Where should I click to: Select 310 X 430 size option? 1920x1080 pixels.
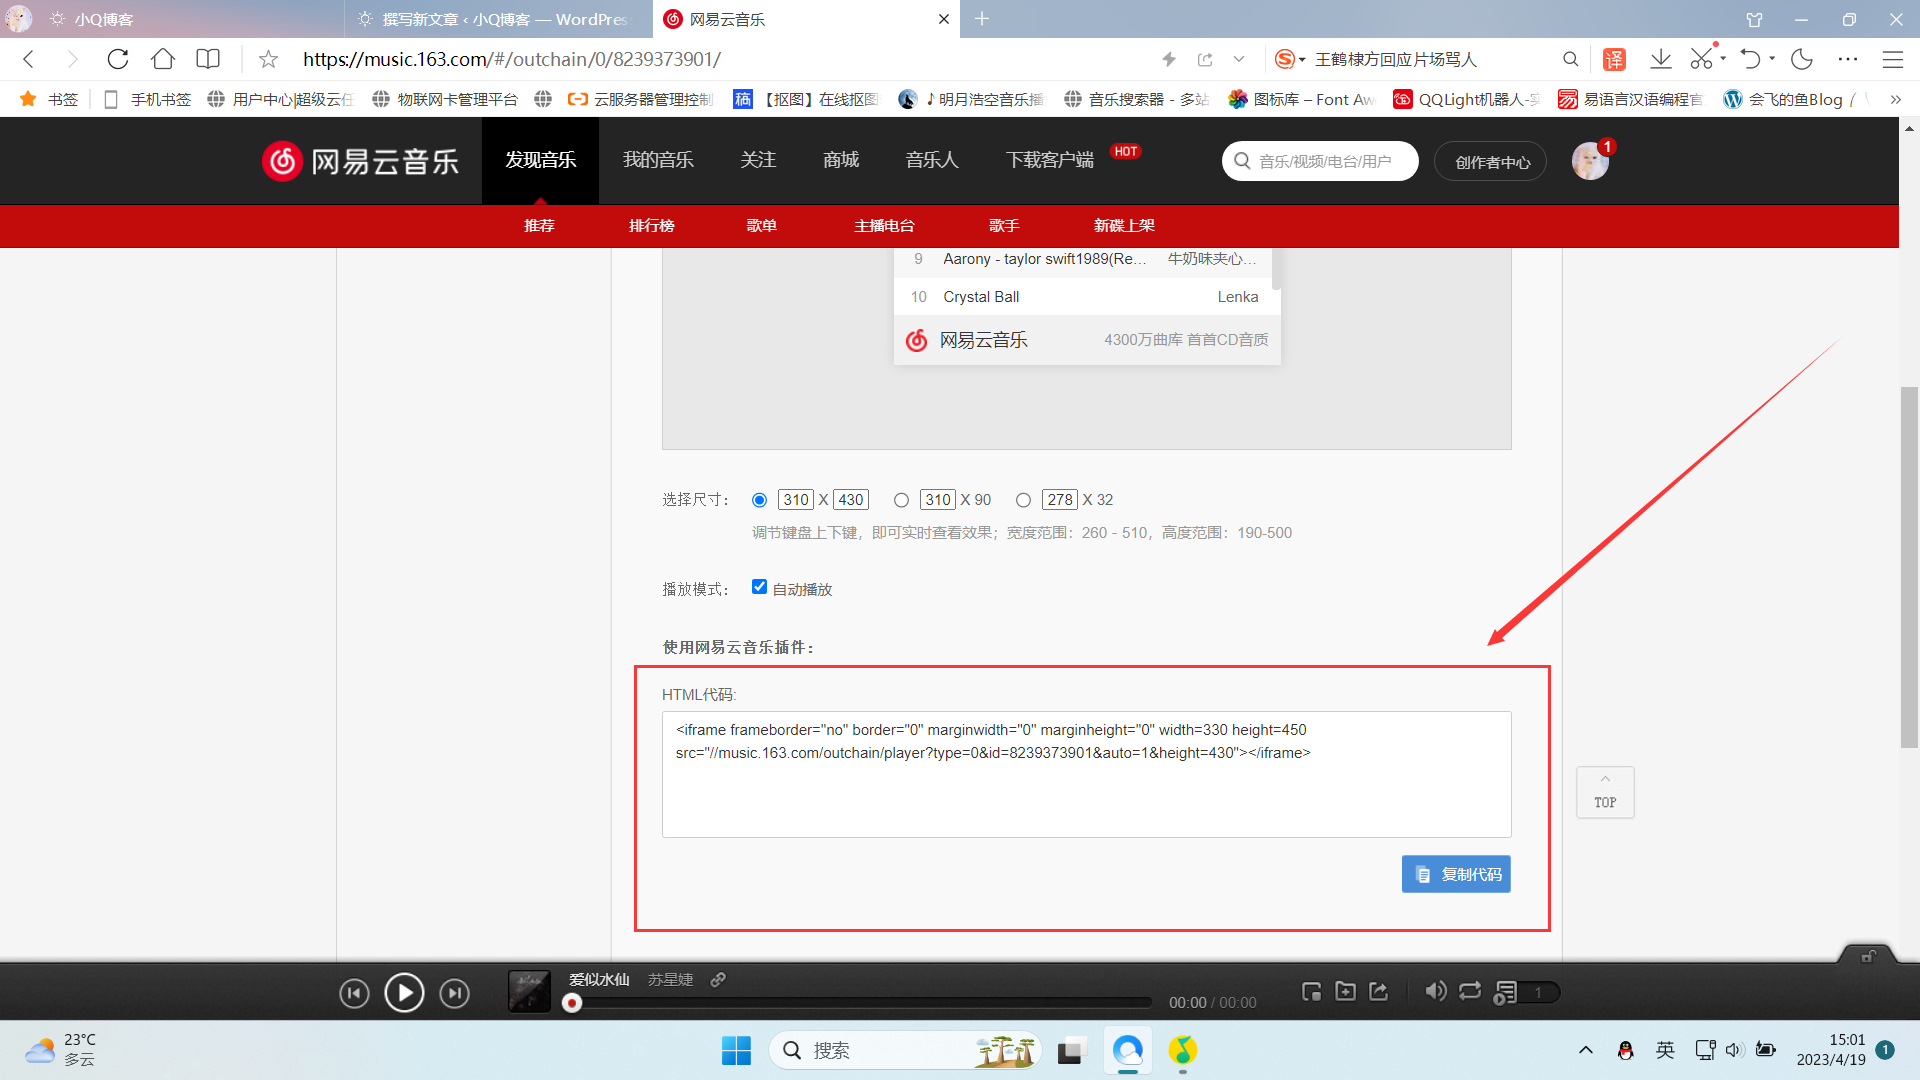pos(759,500)
